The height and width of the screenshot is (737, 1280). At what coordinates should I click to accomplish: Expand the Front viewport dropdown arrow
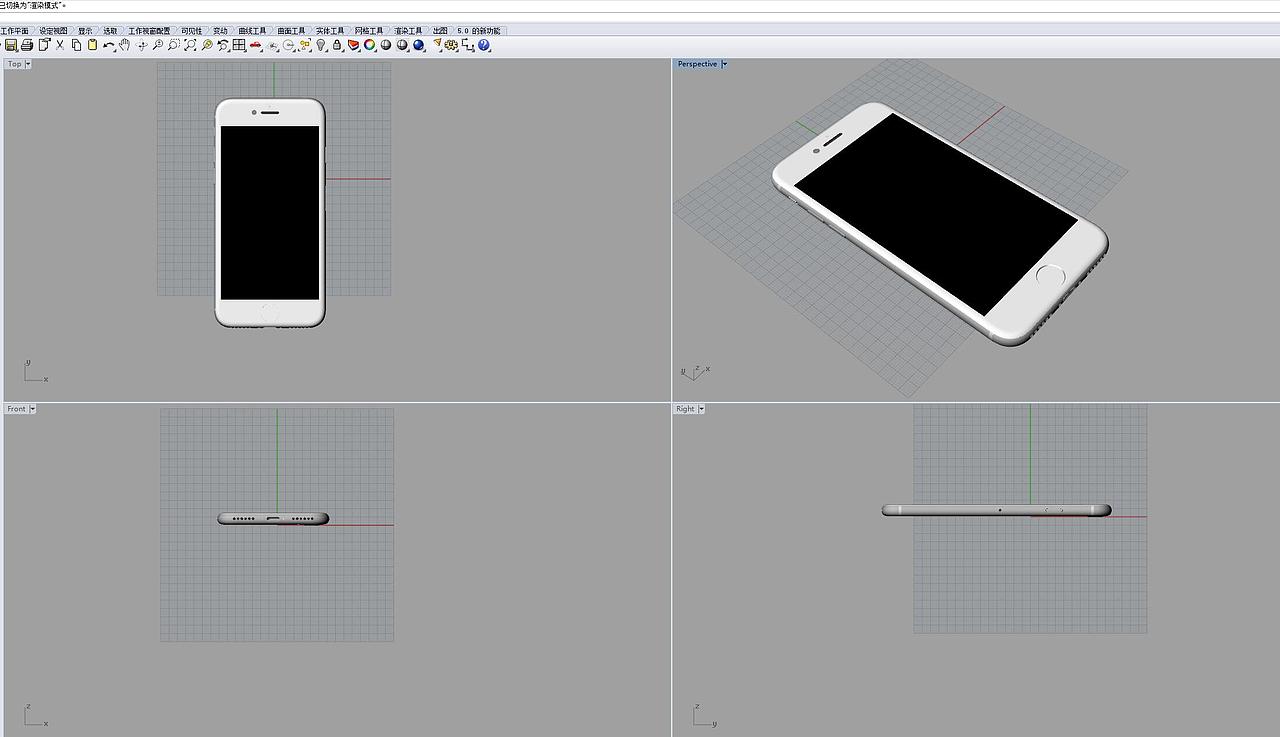(33, 408)
